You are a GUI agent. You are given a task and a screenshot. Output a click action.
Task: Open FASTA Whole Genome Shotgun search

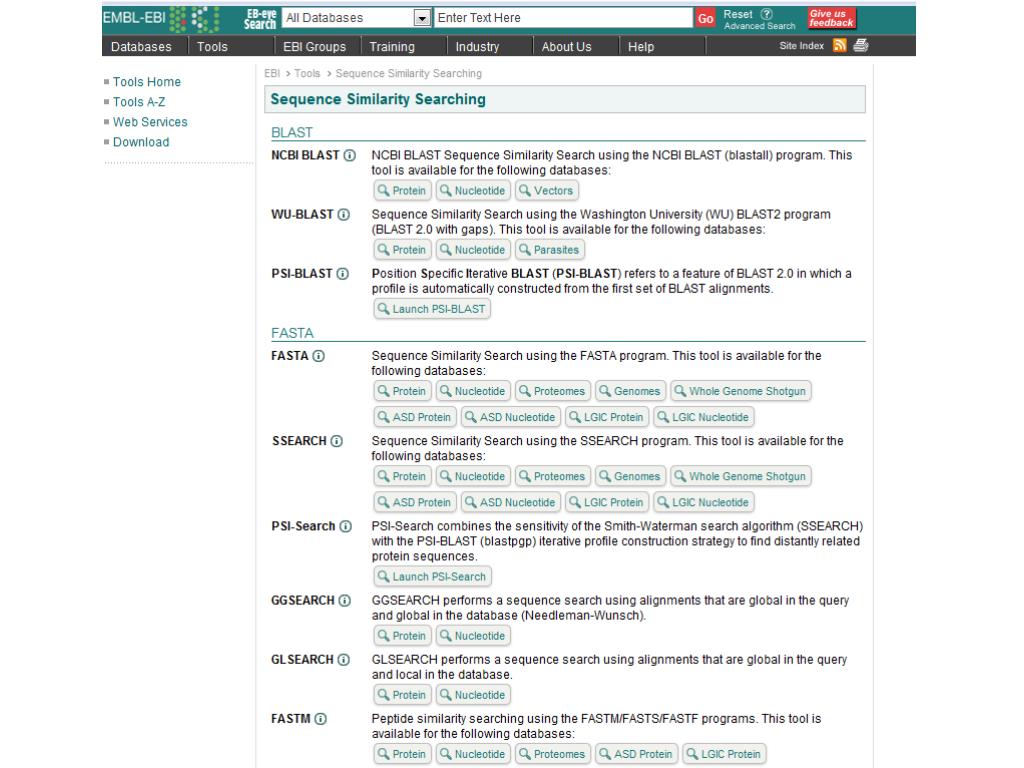click(x=741, y=391)
